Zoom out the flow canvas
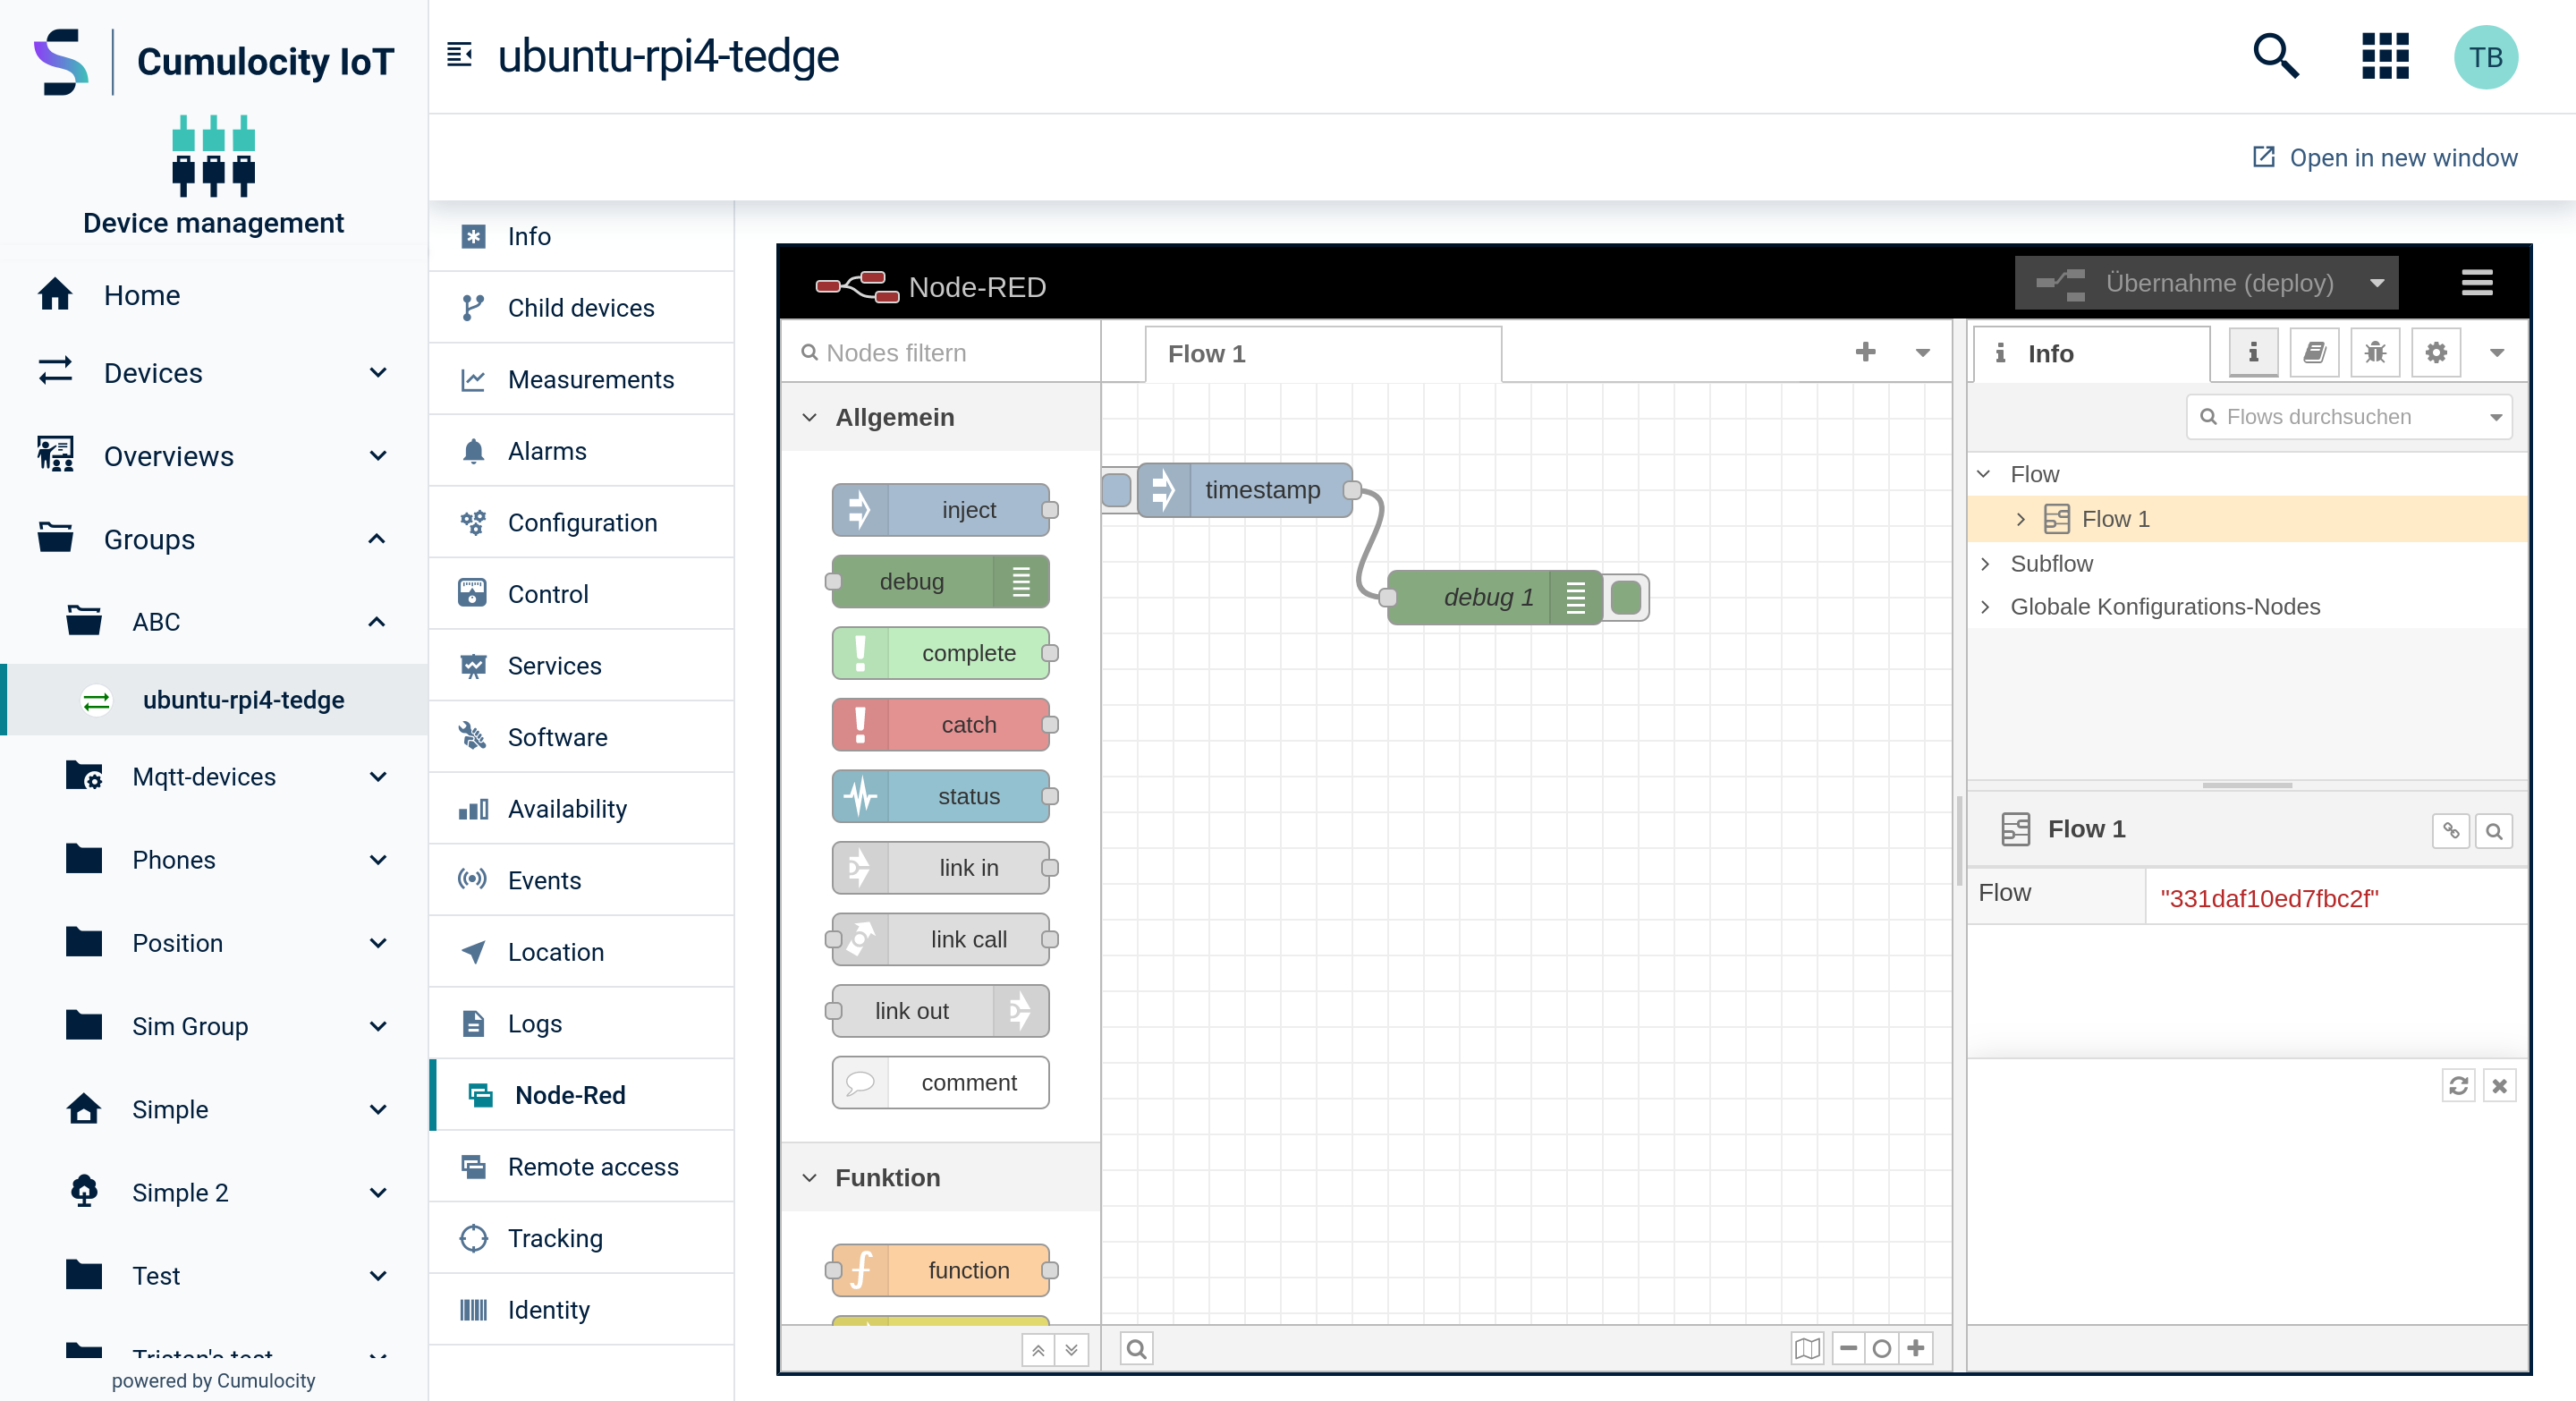Screen dimensions: 2576x1401 [1848, 1349]
